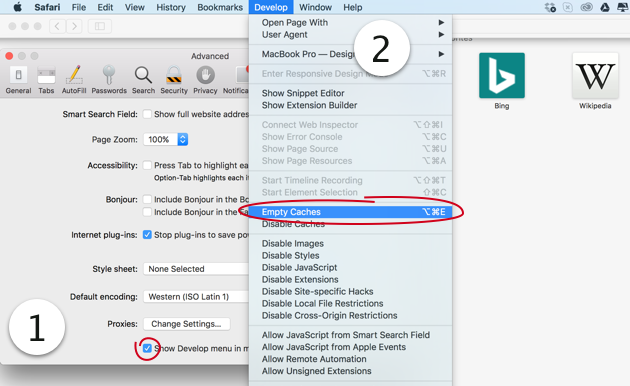
Task: Open the General preferences pane icon
Action: pyautogui.click(x=18, y=80)
